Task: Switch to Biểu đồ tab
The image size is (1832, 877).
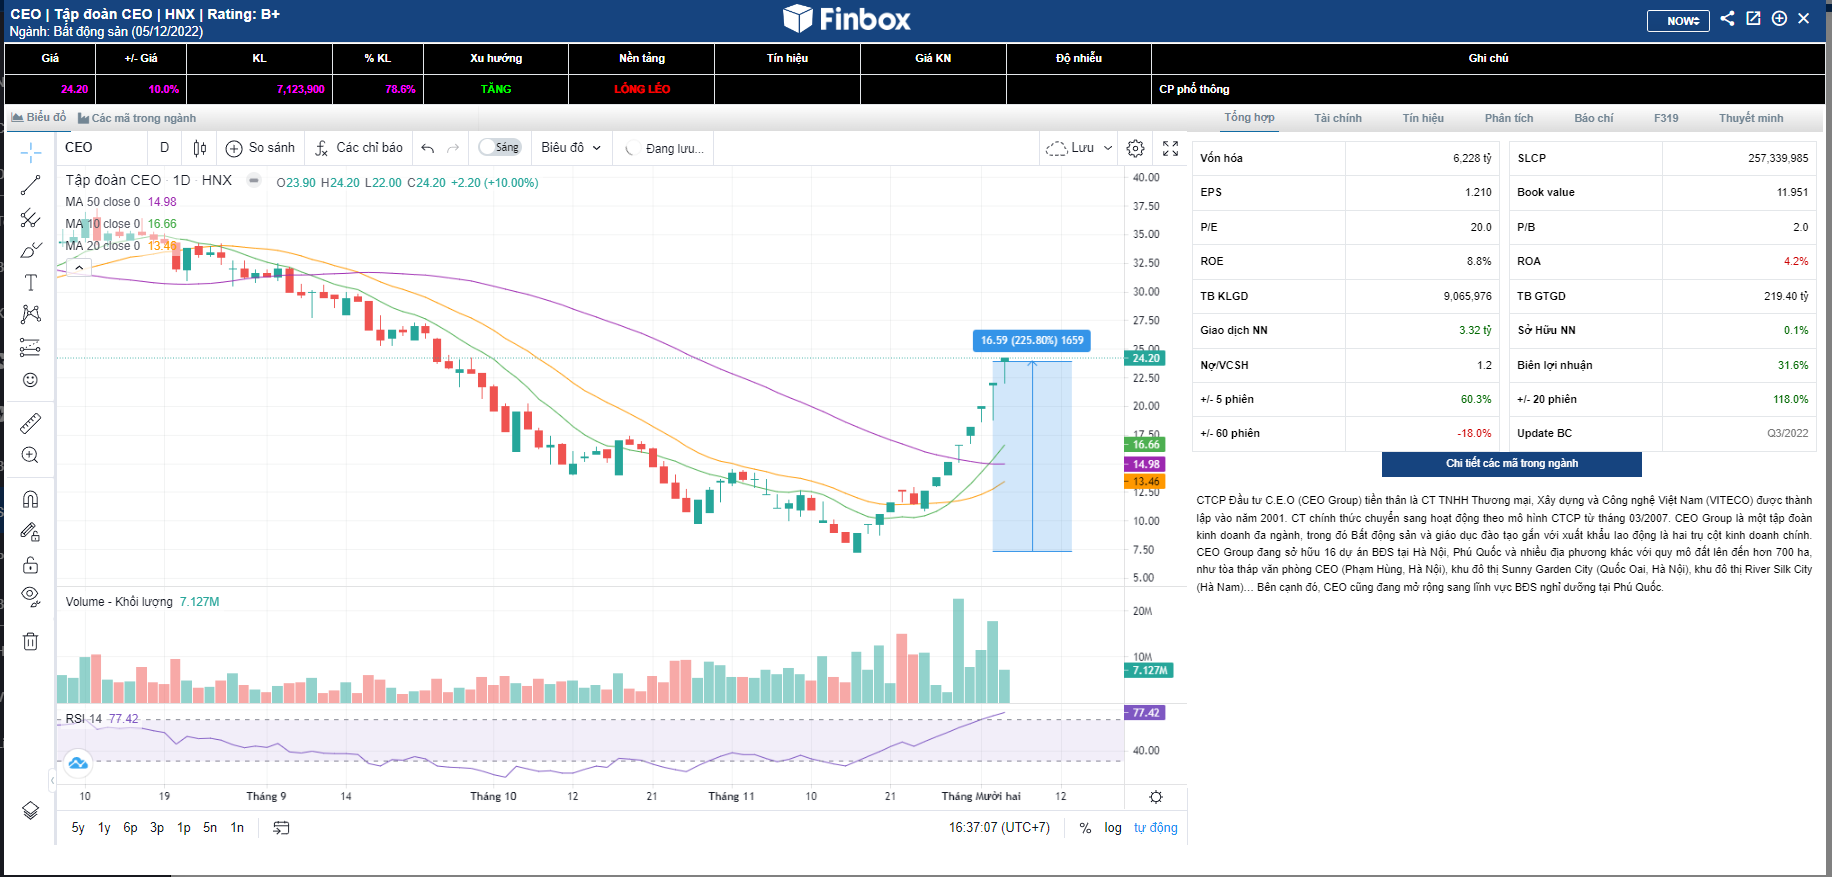Action: click(x=39, y=117)
